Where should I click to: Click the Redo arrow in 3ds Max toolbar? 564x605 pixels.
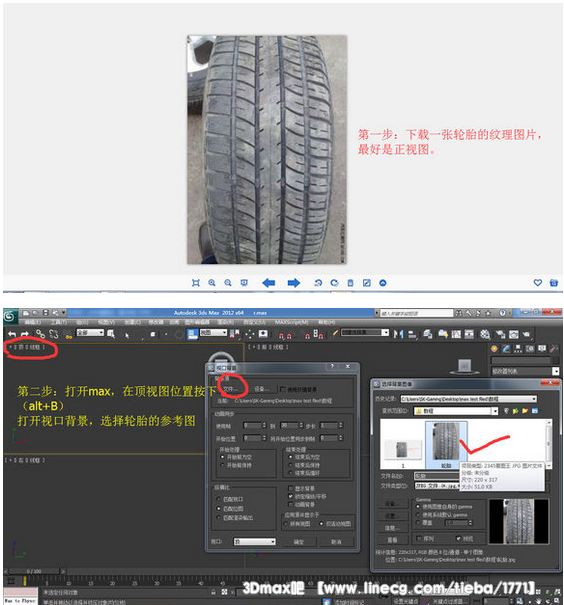coord(25,334)
